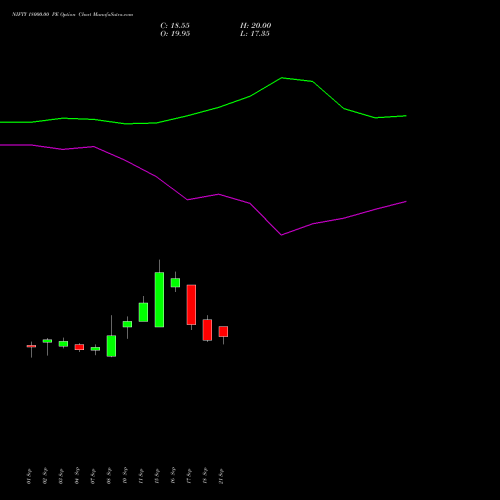This screenshot has height=500, width=500.
Task: Click the '08 Sep' date axis label
Action: (x=109, y=476)
